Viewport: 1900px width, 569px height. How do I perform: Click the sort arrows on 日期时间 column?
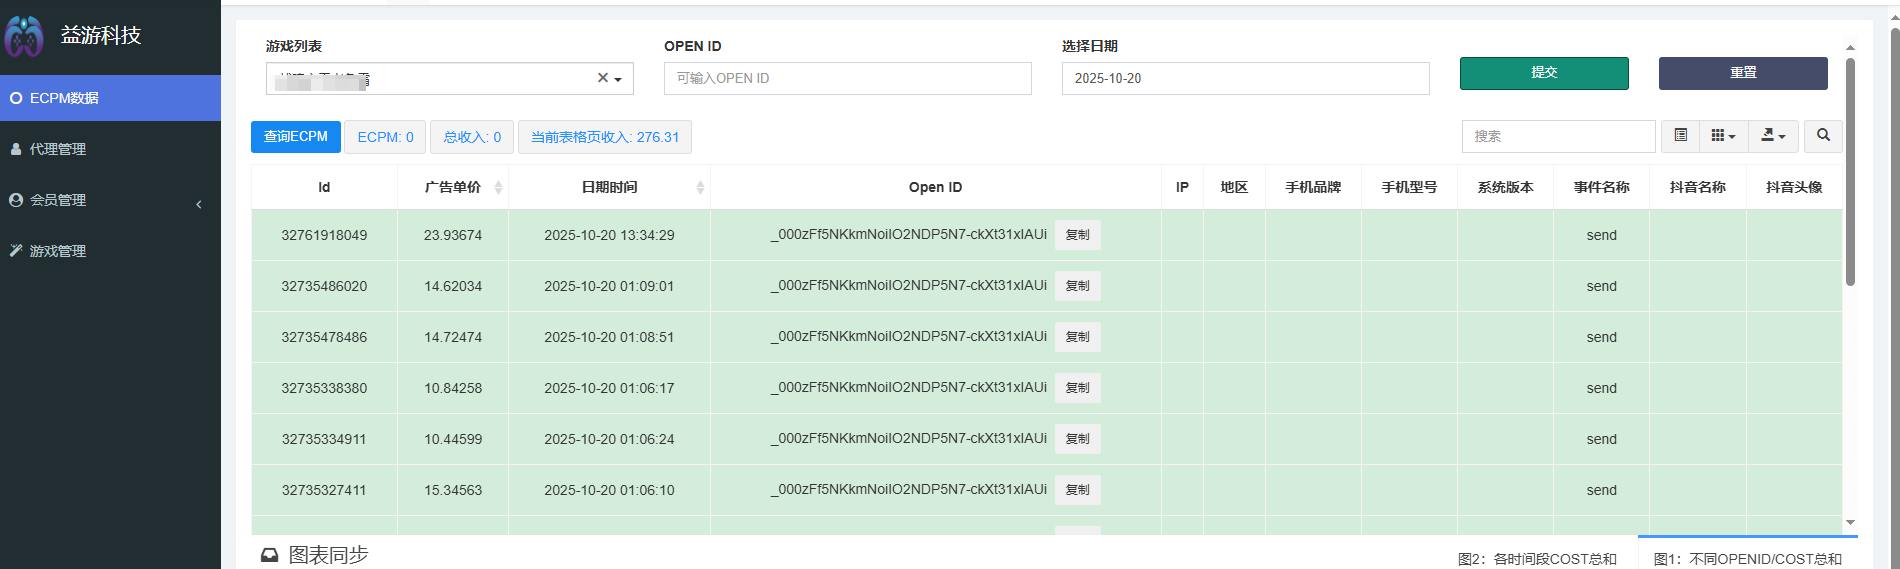700,188
